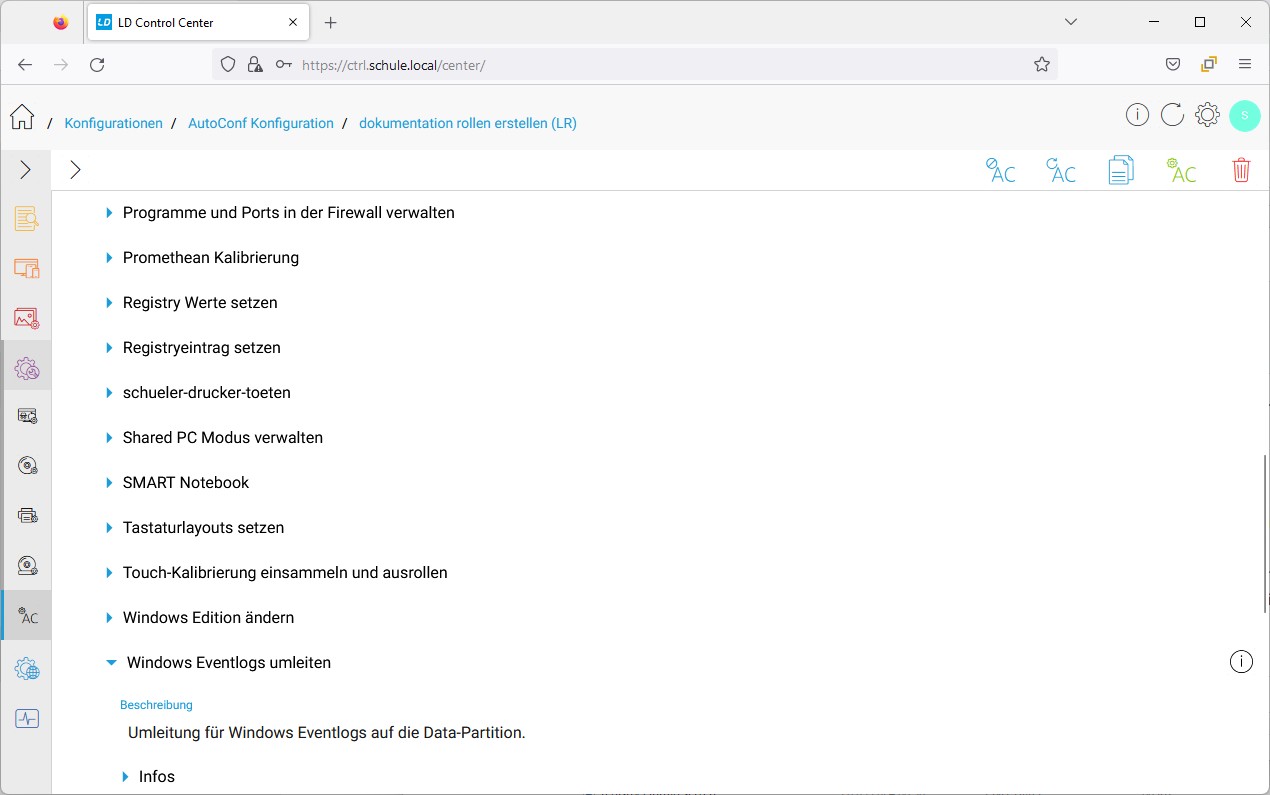
Task: Bookmark this page with the star
Action: pyautogui.click(x=1042, y=64)
